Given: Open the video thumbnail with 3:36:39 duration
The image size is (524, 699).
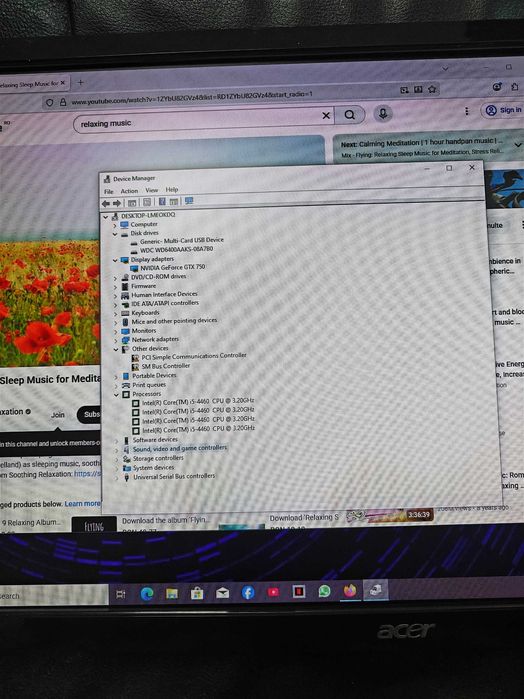Looking at the screenshot, I should (389, 515).
